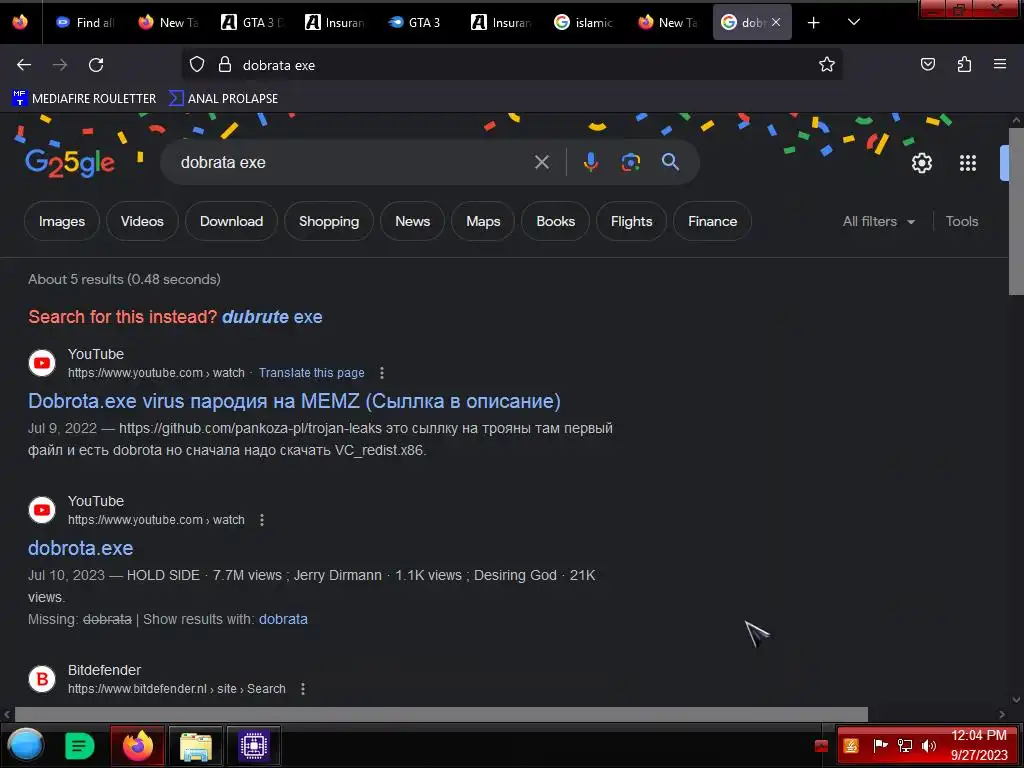This screenshot has height=768, width=1024.
Task: Open Google quick settings gear
Action: click(921, 163)
